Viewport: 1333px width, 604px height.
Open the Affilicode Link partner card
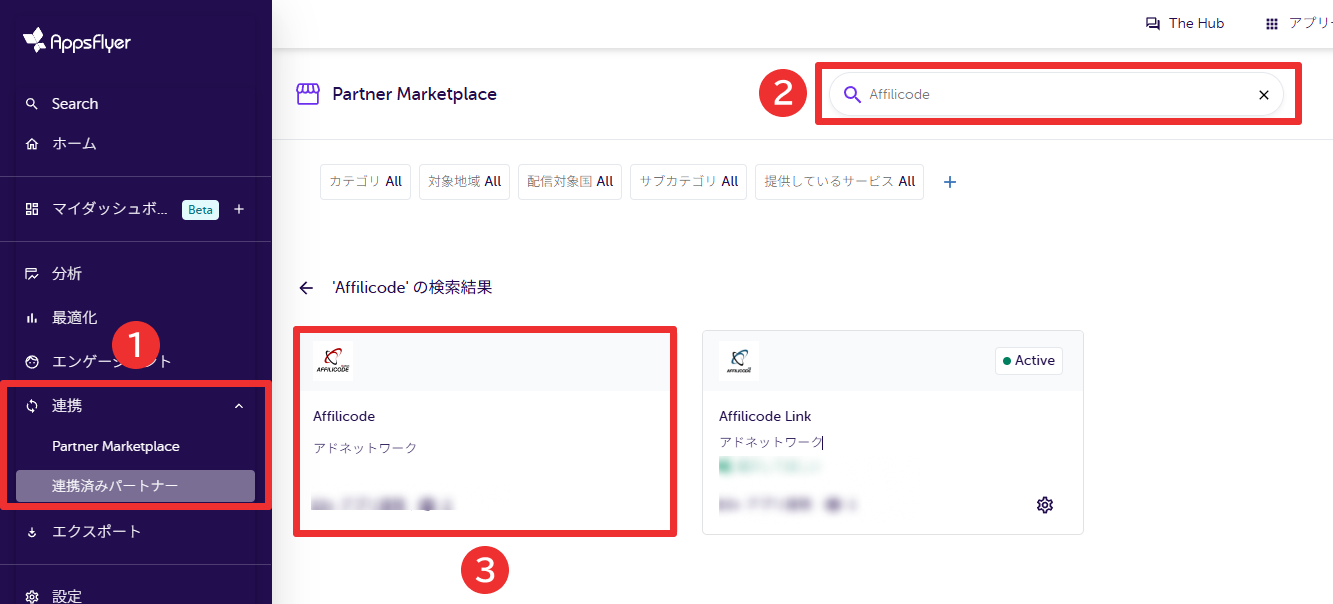coord(893,432)
